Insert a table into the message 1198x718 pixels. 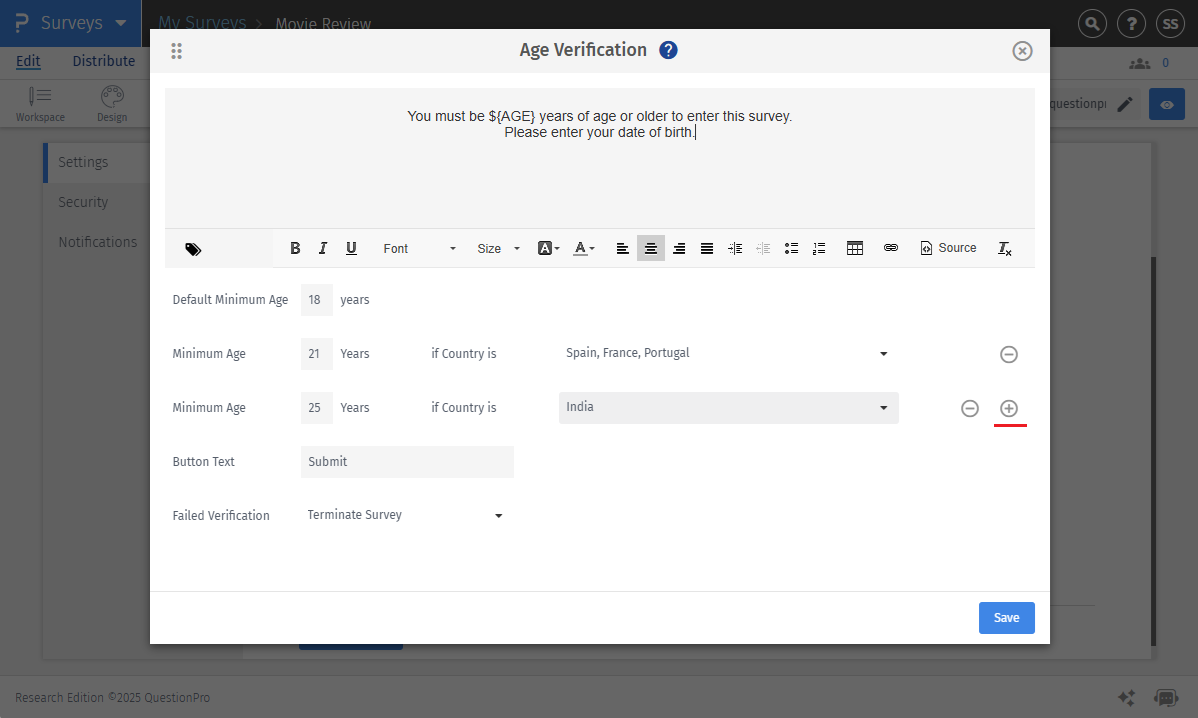click(855, 247)
